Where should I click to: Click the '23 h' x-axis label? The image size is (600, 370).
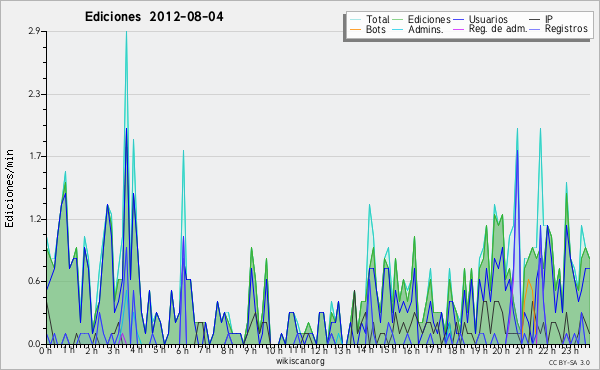[569, 351]
